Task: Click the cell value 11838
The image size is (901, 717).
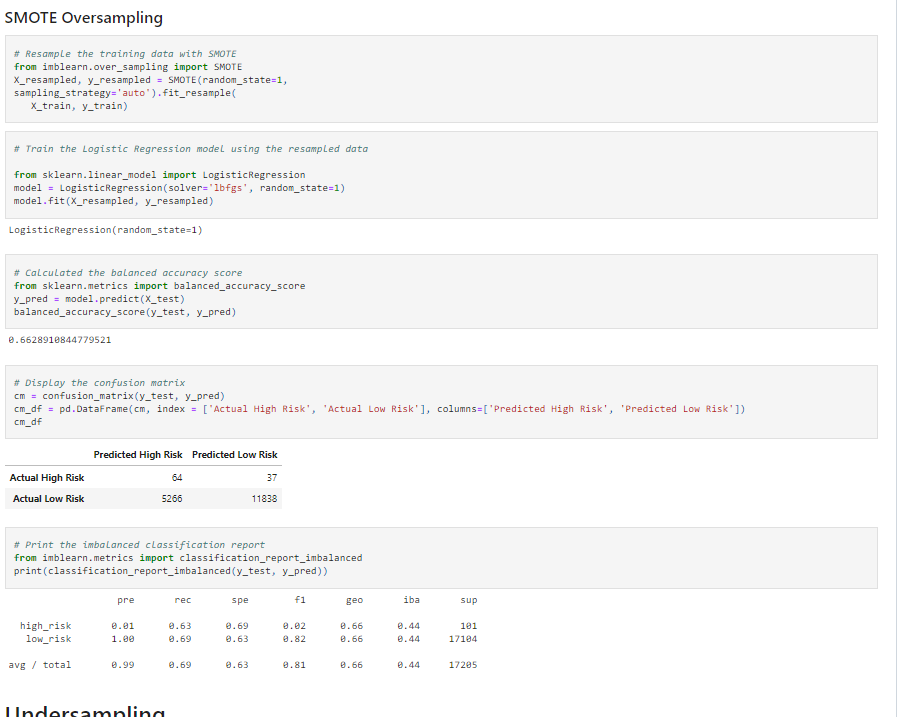Action: [x=264, y=499]
